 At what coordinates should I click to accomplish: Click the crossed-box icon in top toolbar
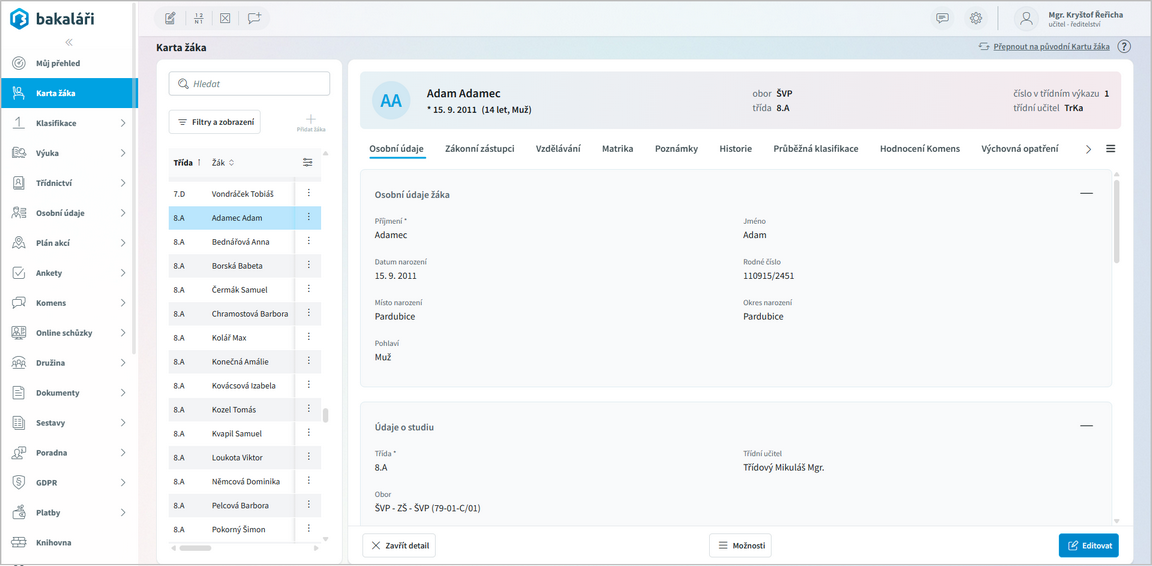click(x=226, y=18)
